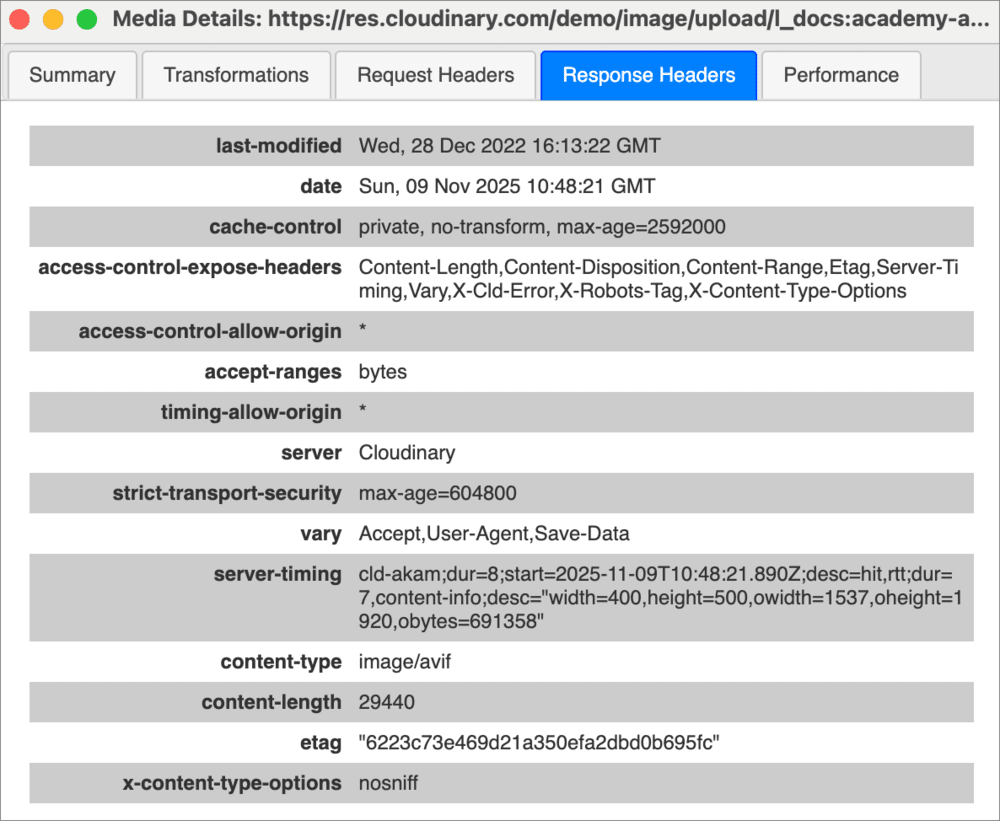This screenshot has height=821, width=1000.
Task: Select the server value Cloudinary
Action: tap(407, 452)
